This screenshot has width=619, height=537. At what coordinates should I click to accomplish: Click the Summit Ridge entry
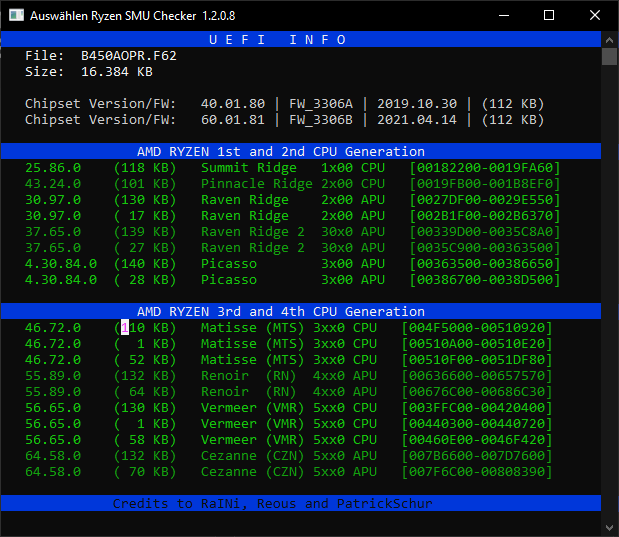[249, 168]
